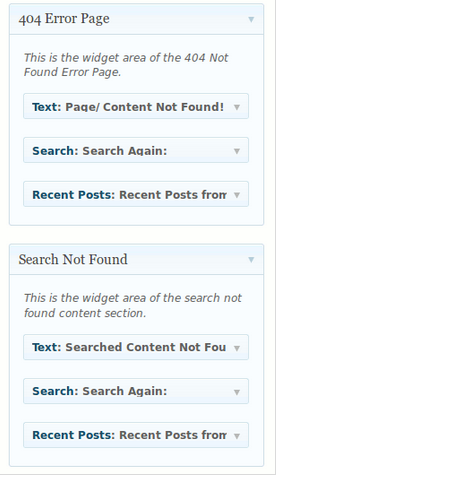
Task: Click the 404 Error Page heading title
Action: (x=64, y=19)
